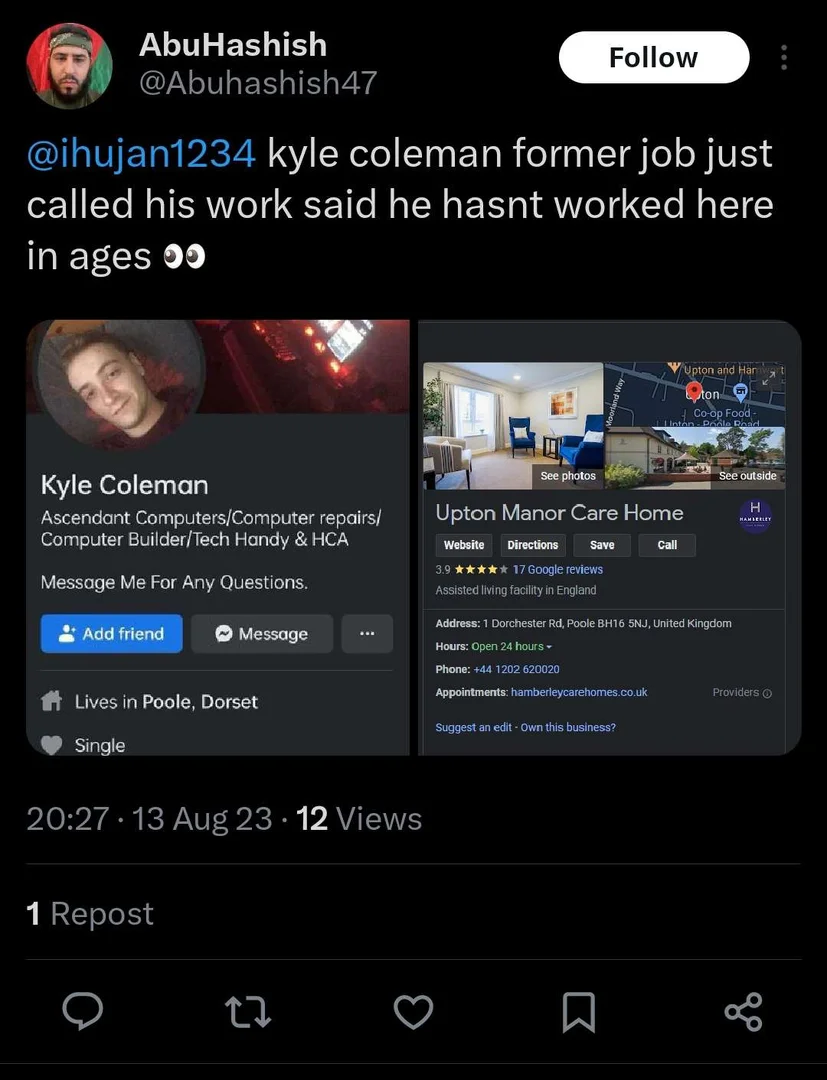Viewport: 827px width, 1080px height.
Task: Open the @ihujan1234 mention
Action: point(141,153)
